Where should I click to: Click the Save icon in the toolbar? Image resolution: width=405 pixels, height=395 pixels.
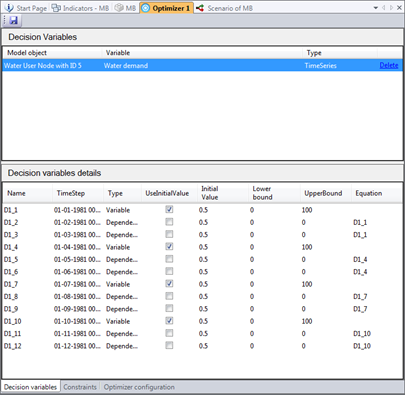(14, 21)
